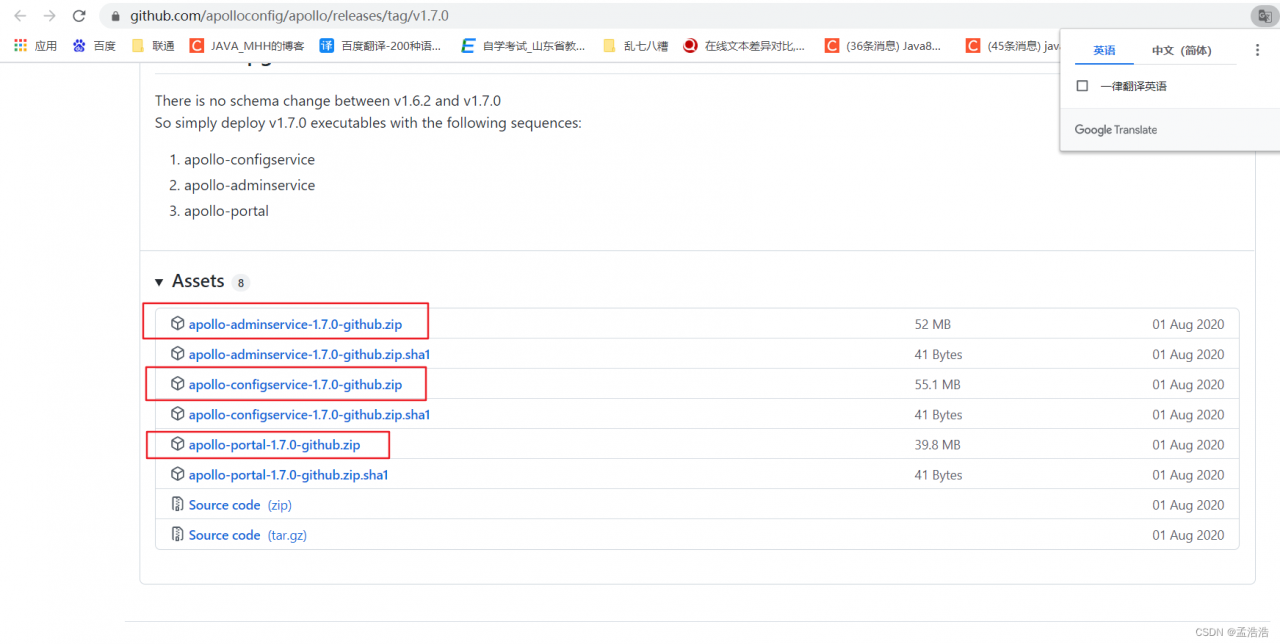Download Source code (tar.gz)
Viewport: 1280px width, 644px height.
248,535
